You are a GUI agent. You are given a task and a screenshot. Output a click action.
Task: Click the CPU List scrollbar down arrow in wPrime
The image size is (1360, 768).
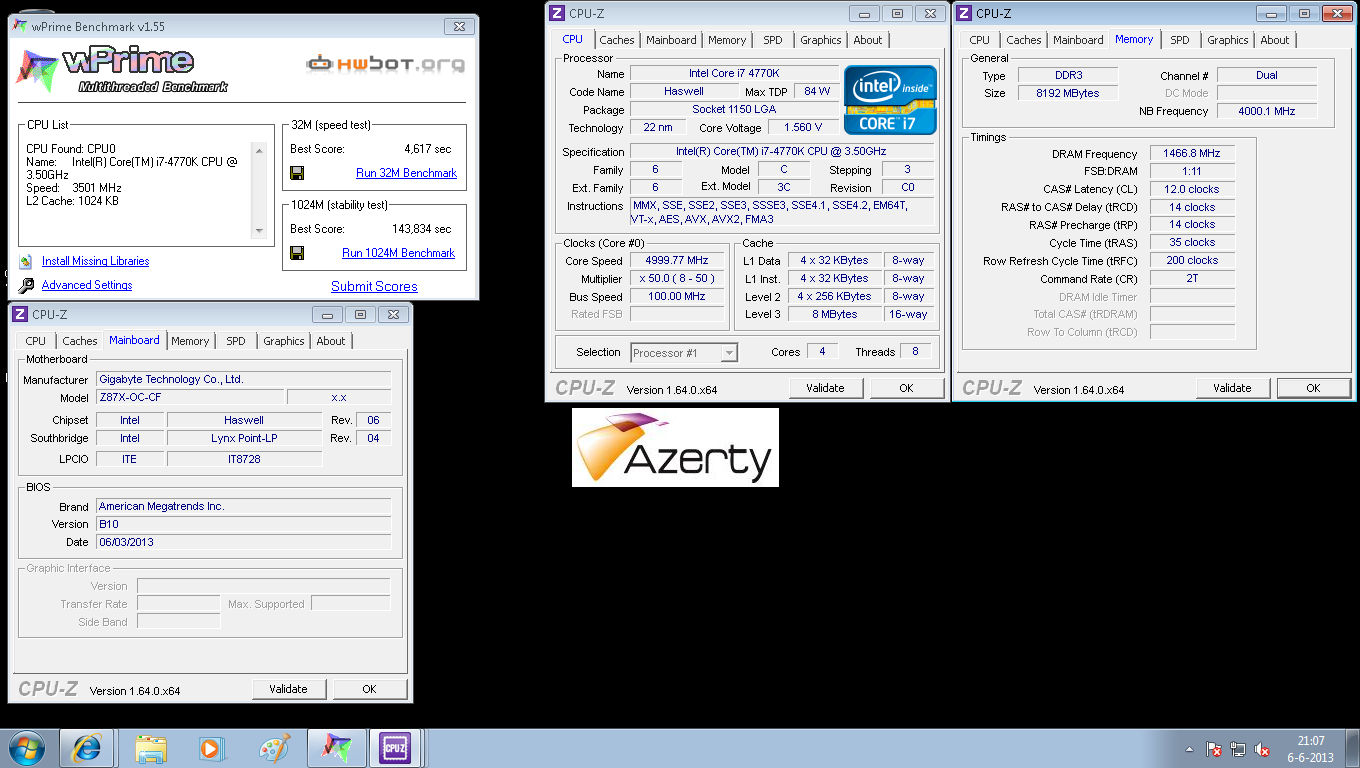[x=260, y=231]
